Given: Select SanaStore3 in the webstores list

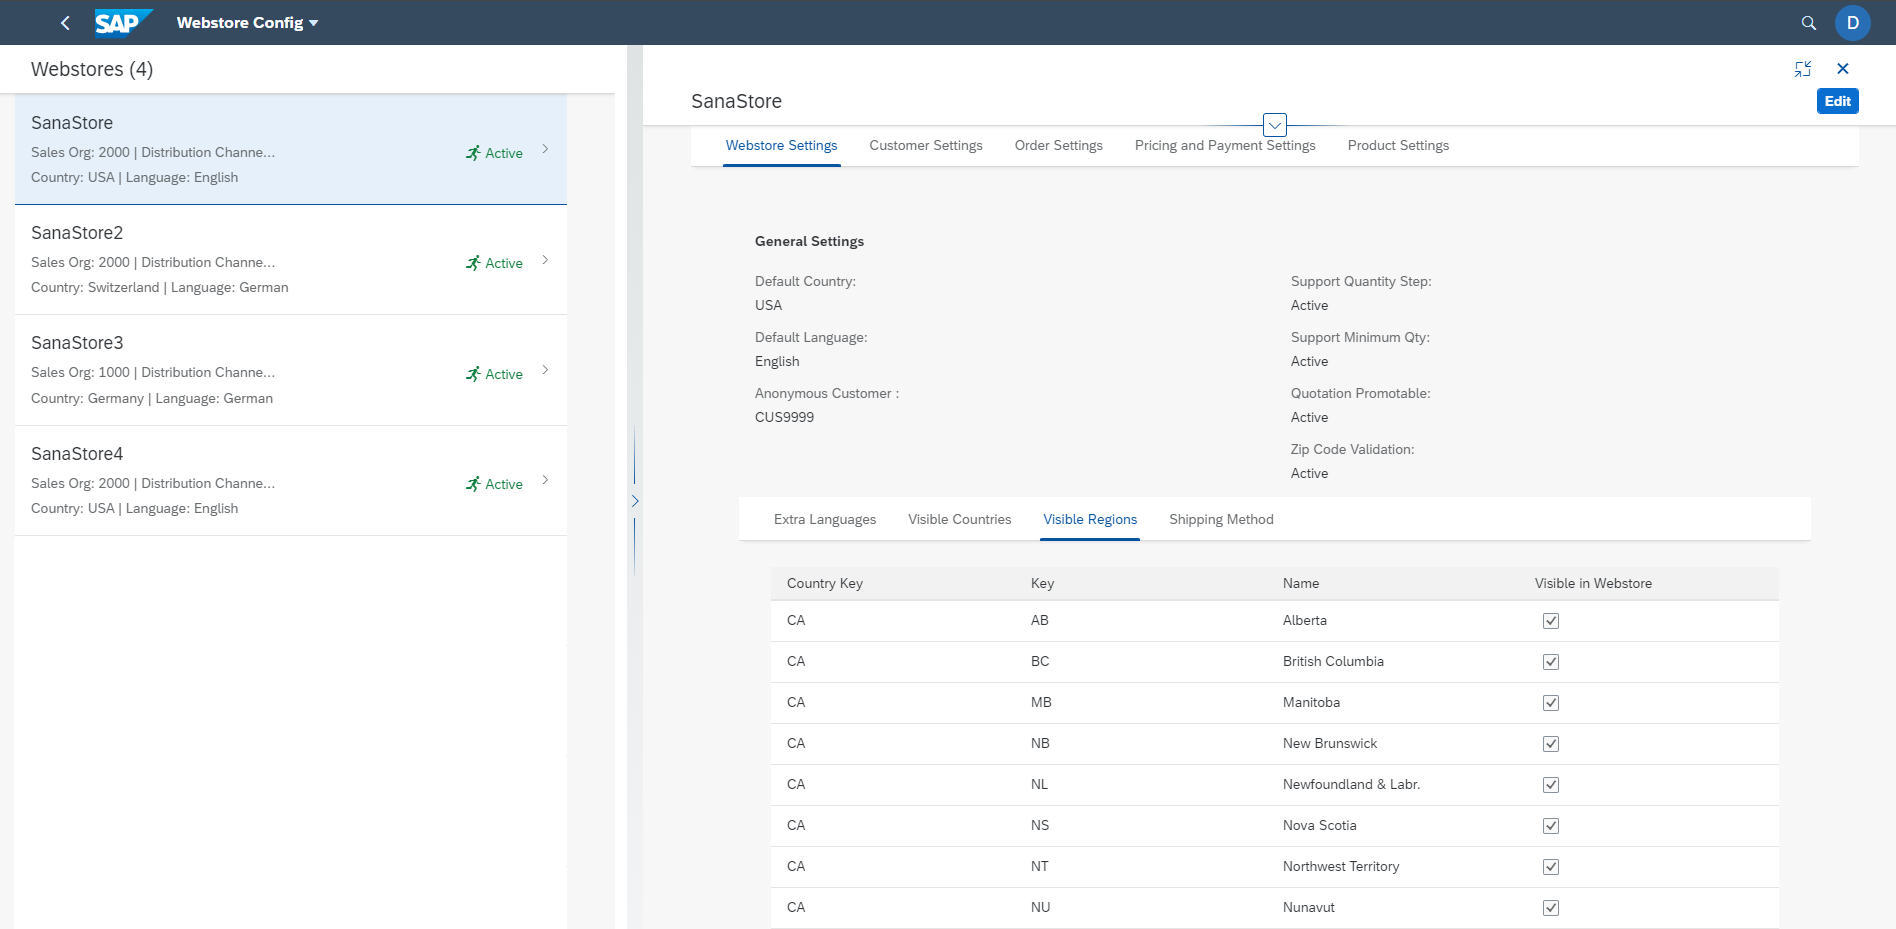Looking at the screenshot, I should tap(291, 370).
